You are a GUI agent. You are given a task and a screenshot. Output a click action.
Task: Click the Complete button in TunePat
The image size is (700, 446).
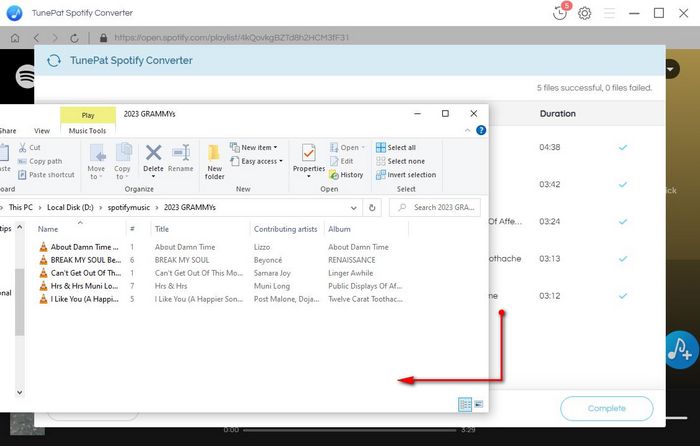[x=607, y=408]
